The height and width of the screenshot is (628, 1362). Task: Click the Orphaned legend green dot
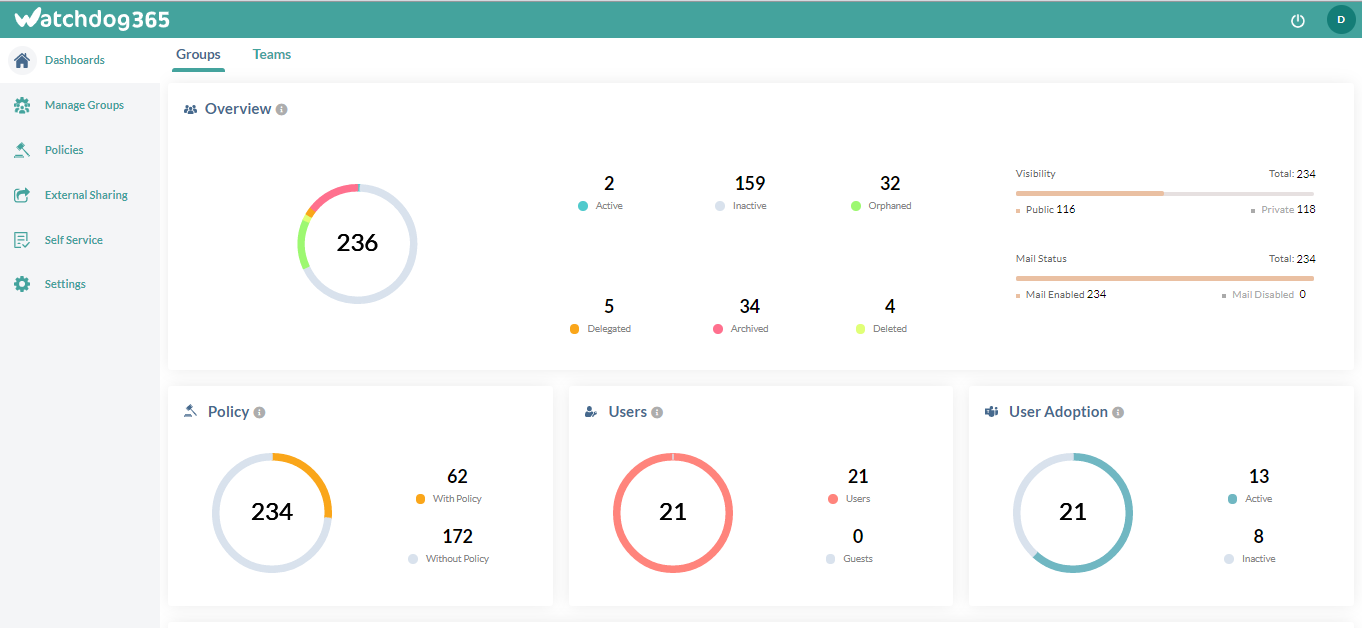point(856,206)
